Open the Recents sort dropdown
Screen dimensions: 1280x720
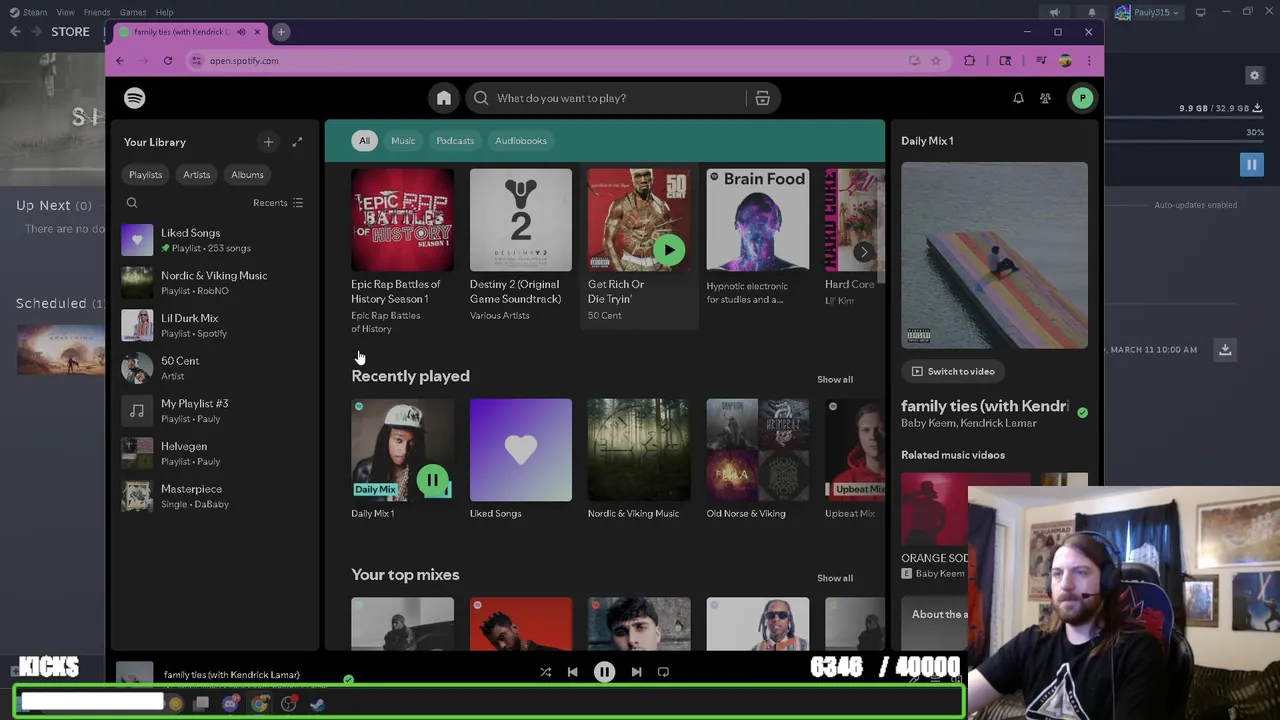click(x=278, y=203)
